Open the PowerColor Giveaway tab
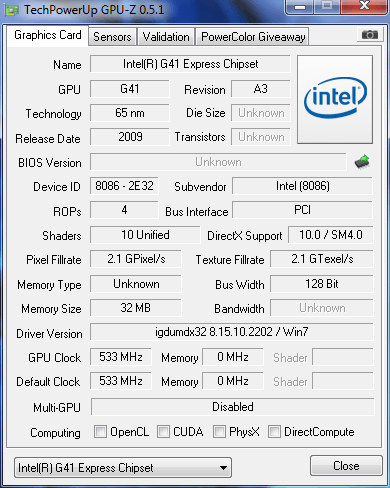The height and width of the screenshot is (488, 390). pos(253,37)
